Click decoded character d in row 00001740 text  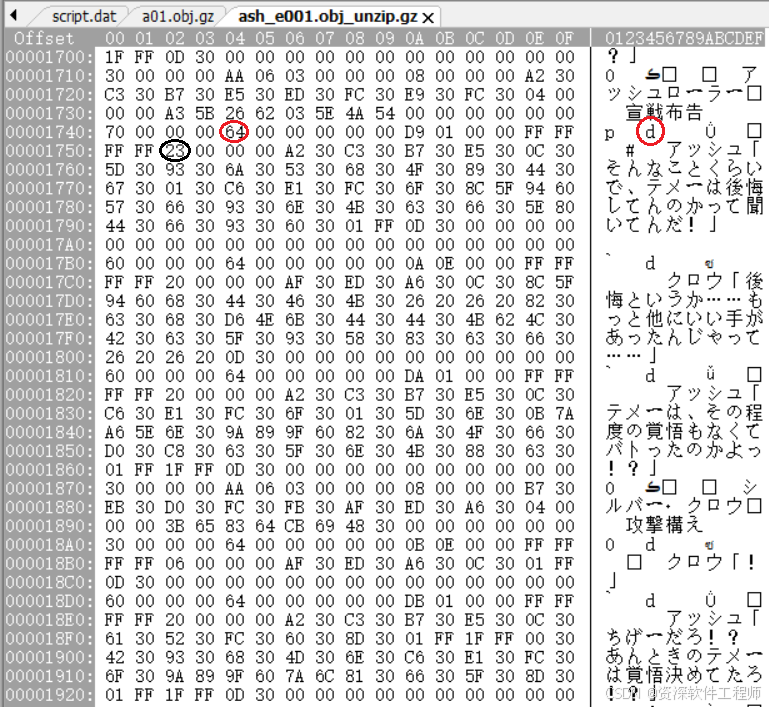[650, 132]
